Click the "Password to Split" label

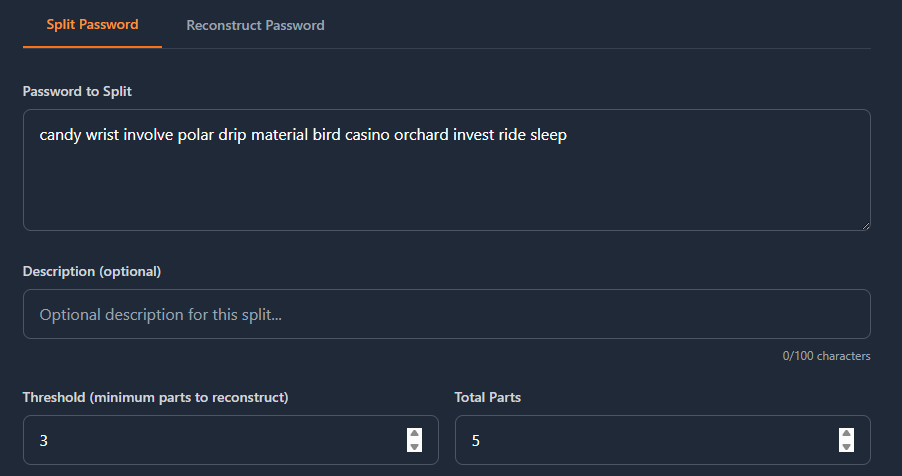pos(77,91)
